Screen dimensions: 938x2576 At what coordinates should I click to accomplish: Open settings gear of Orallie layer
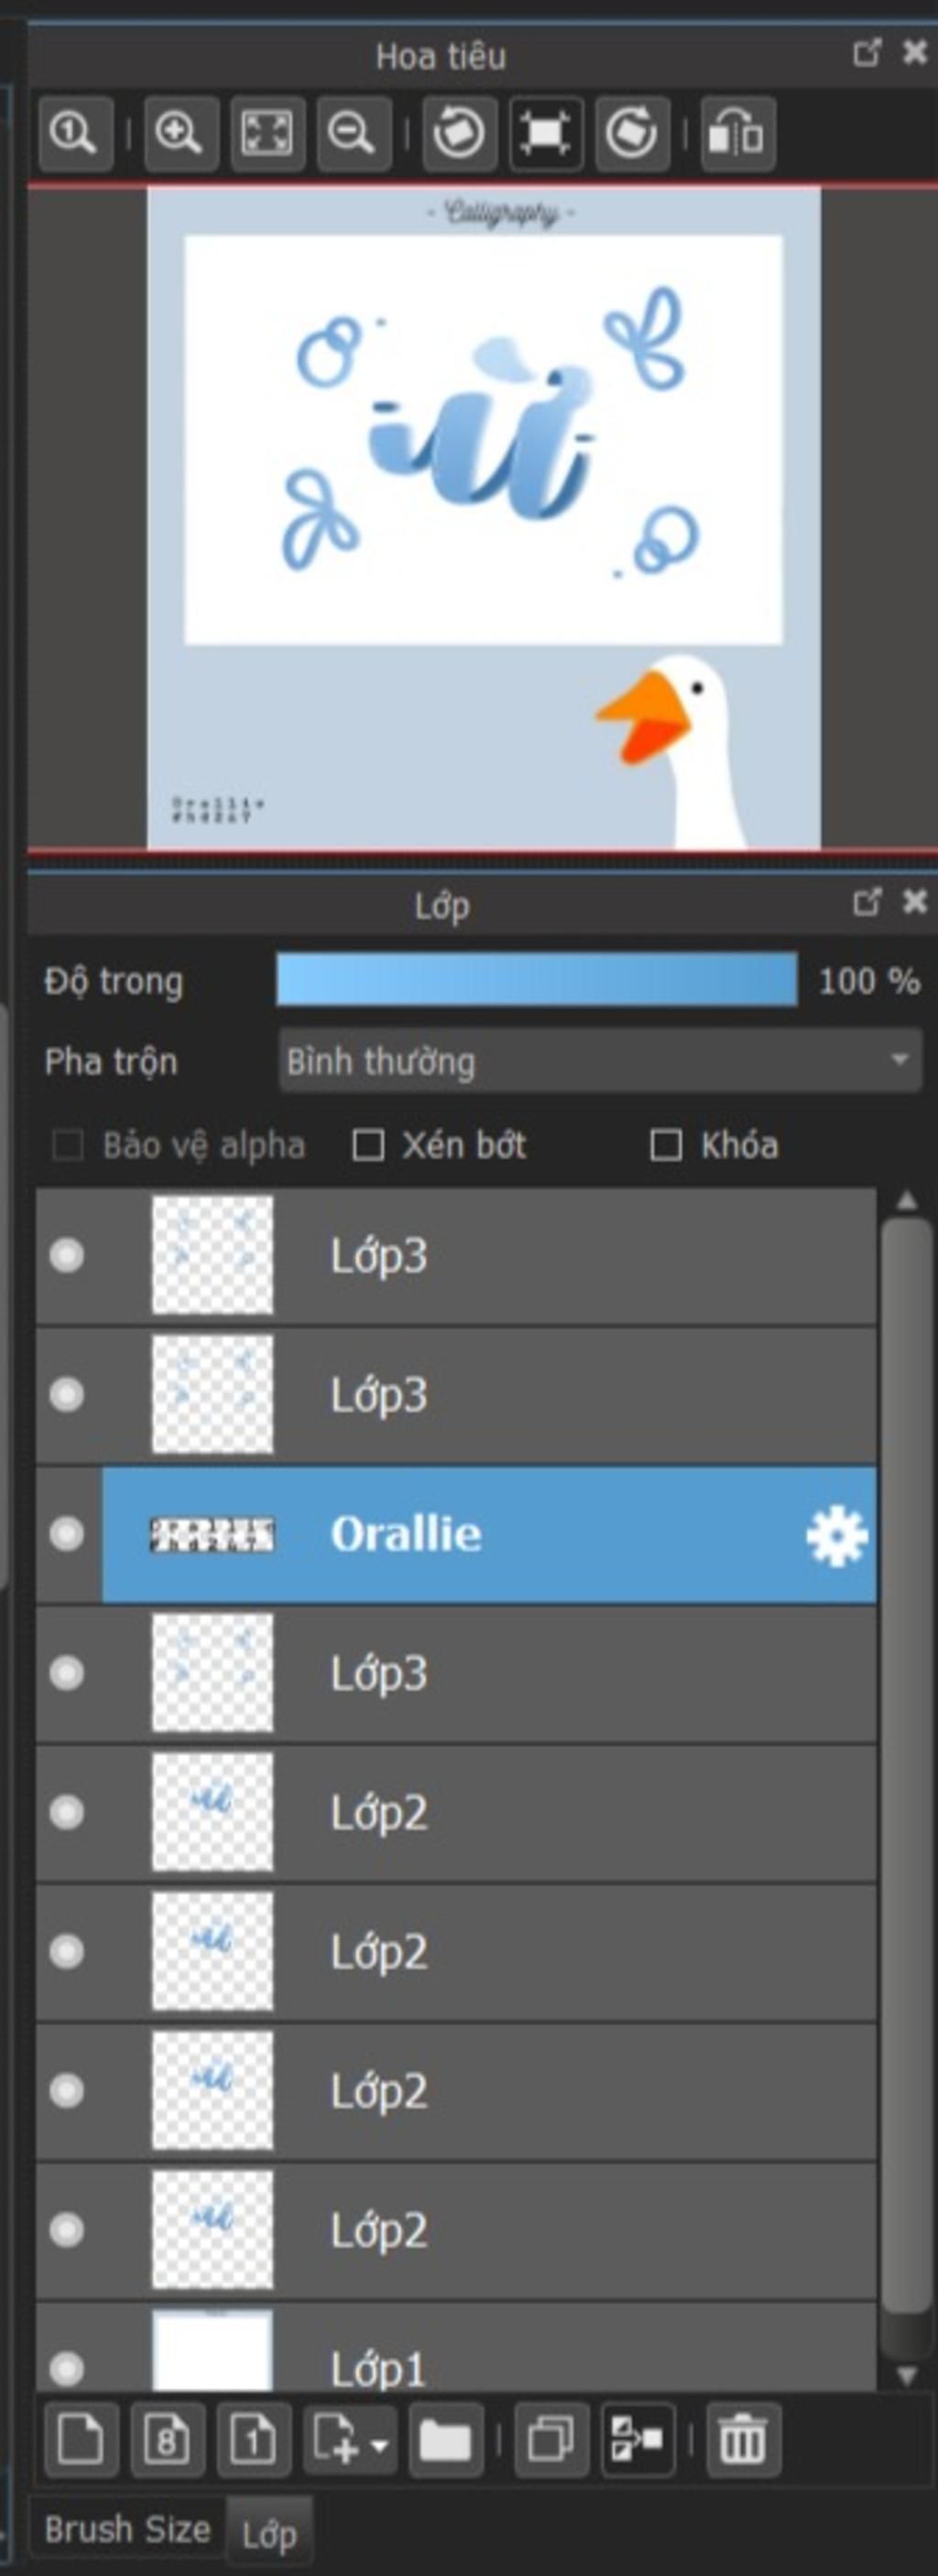(x=836, y=1536)
